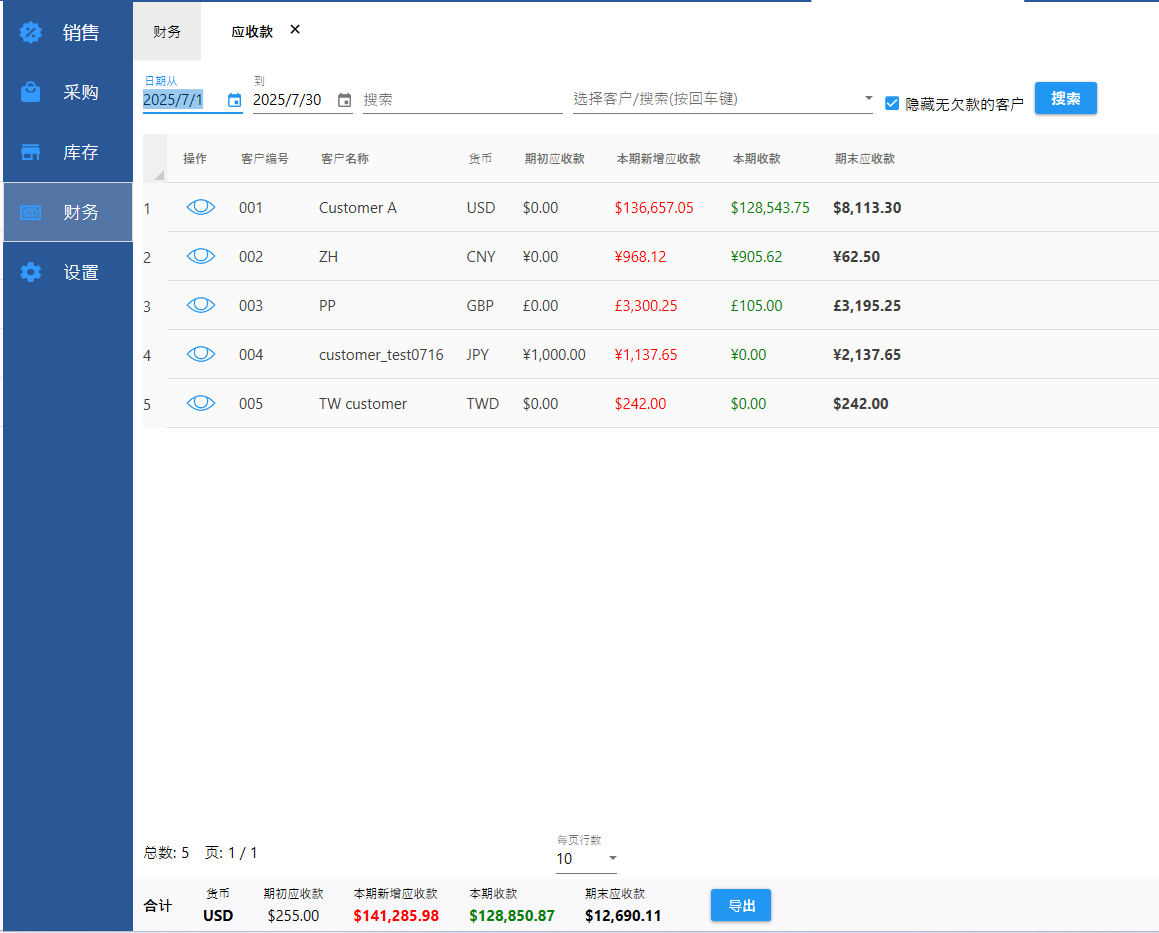Open the start date calendar picker icon

234,100
